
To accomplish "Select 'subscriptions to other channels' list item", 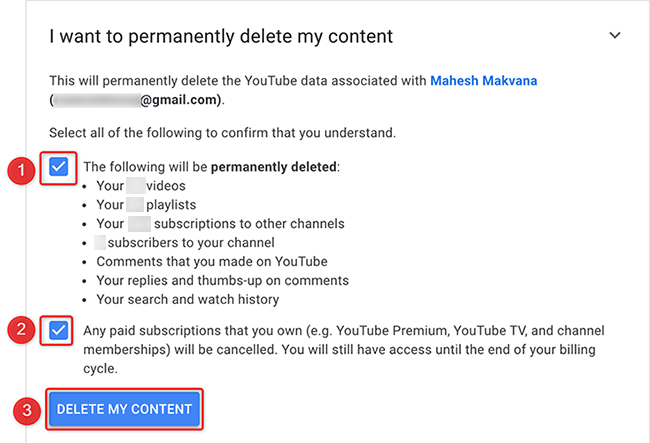I will click(220, 223).
